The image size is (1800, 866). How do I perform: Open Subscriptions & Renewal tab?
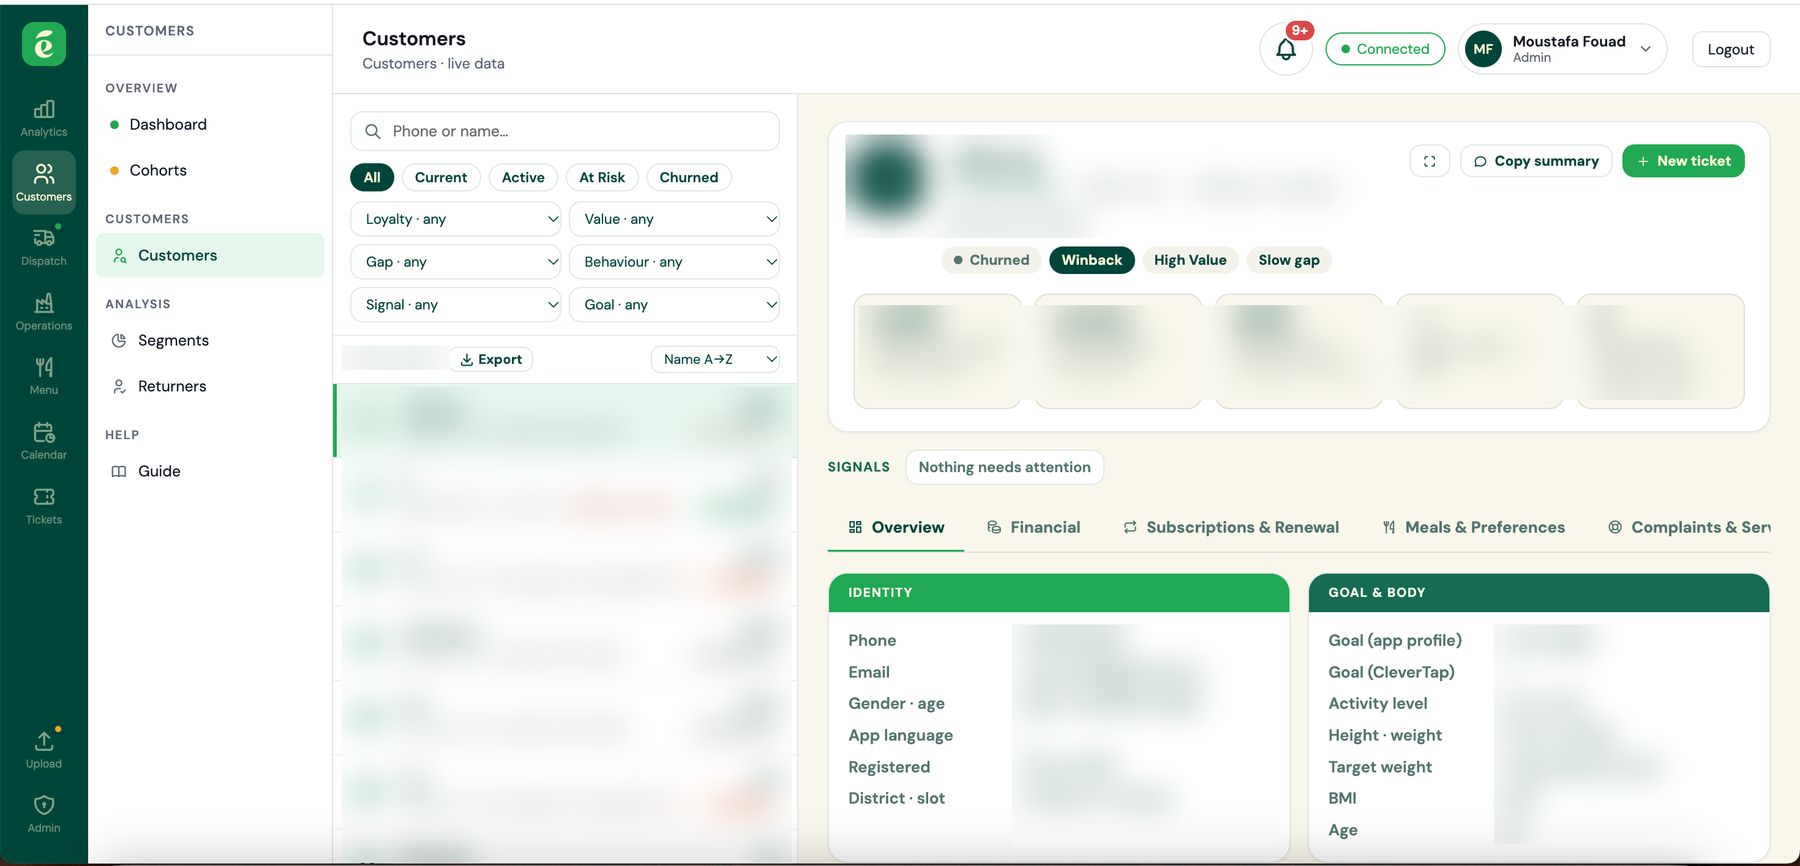[x=1231, y=527]
